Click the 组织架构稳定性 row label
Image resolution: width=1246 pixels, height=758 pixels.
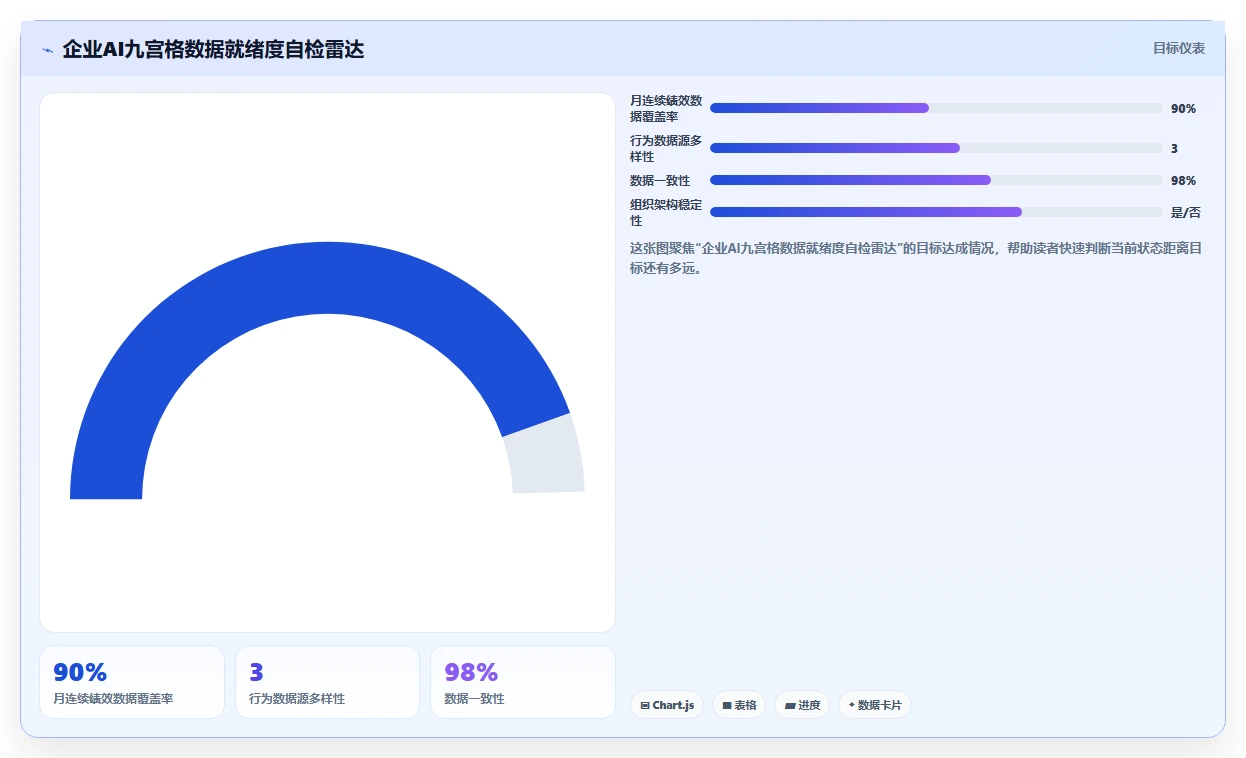click(666, 212)
